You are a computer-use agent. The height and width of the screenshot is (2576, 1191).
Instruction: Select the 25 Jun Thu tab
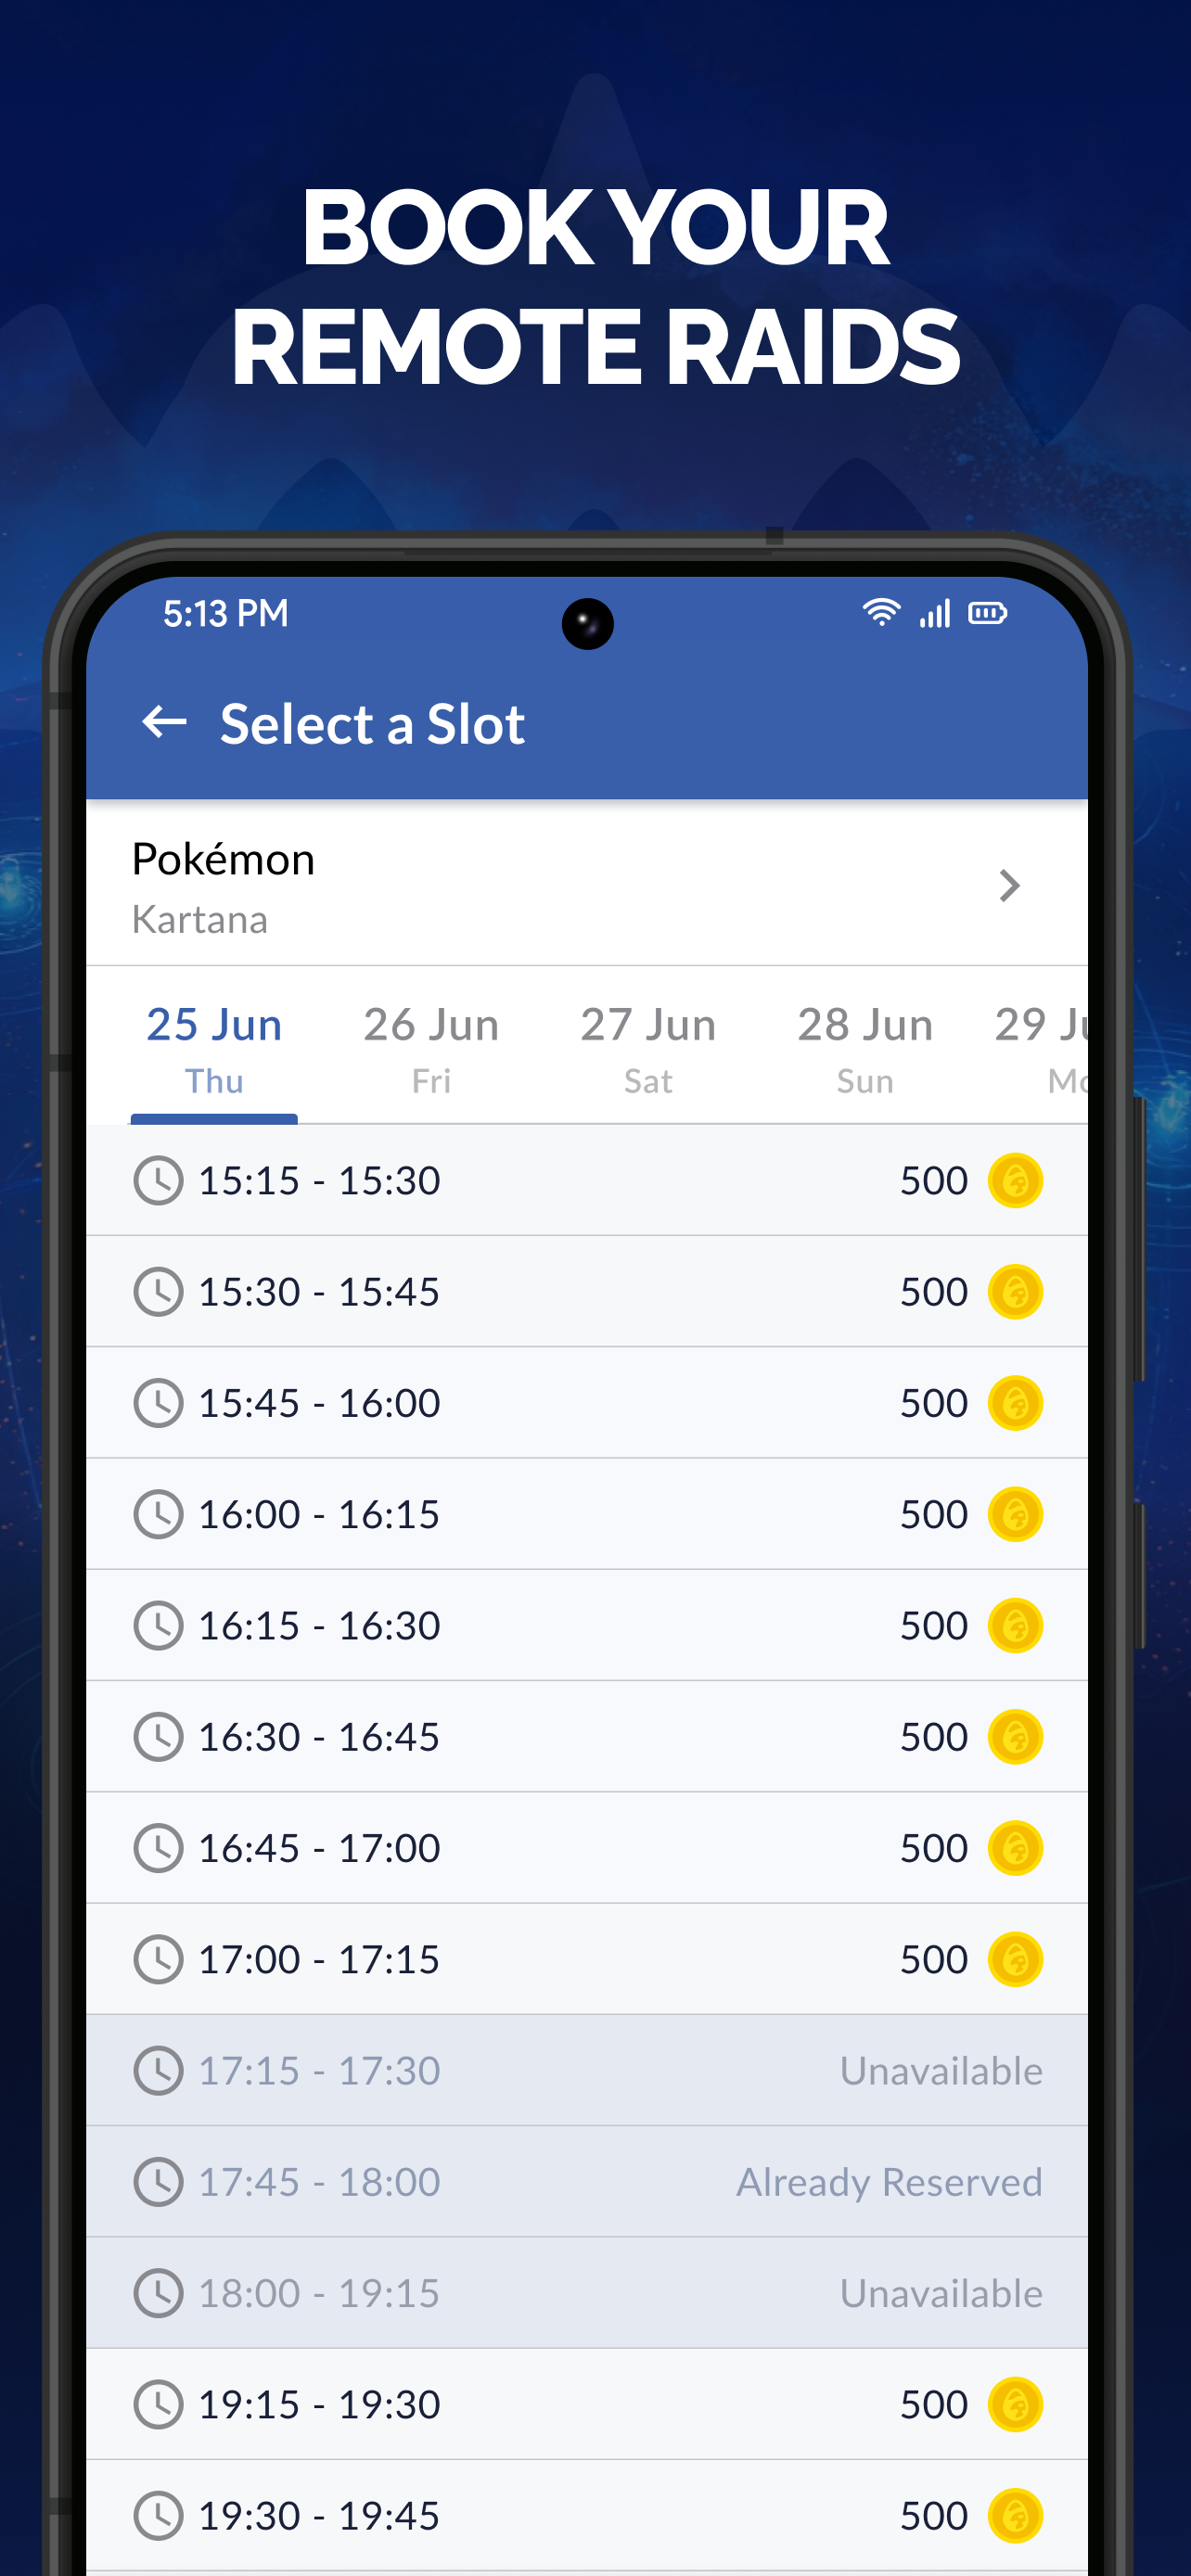pos(214,1048)
